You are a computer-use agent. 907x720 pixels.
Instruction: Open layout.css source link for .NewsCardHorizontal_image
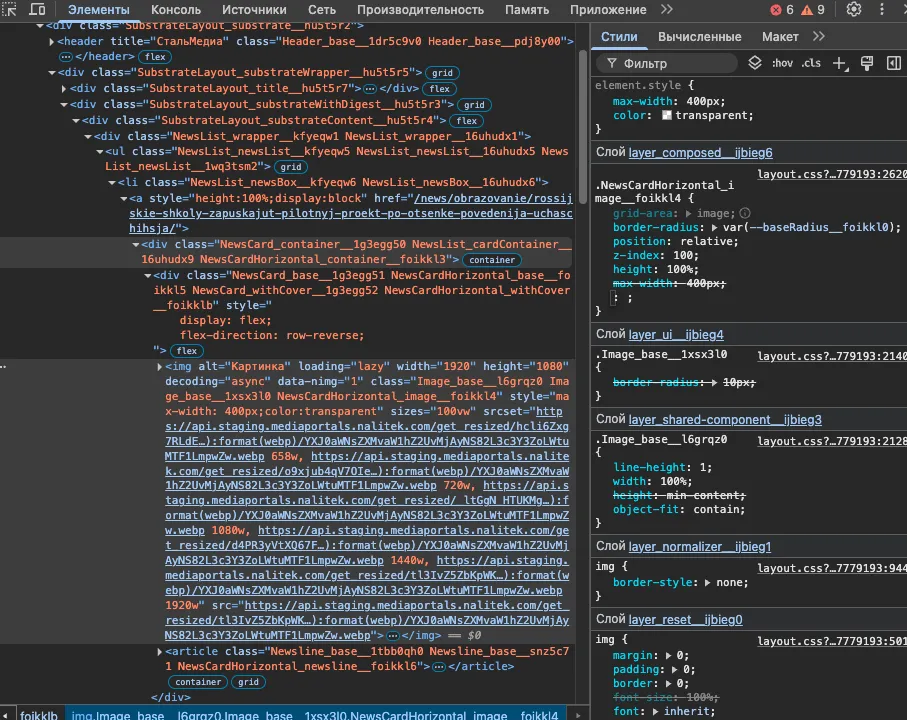pos(832,175)
